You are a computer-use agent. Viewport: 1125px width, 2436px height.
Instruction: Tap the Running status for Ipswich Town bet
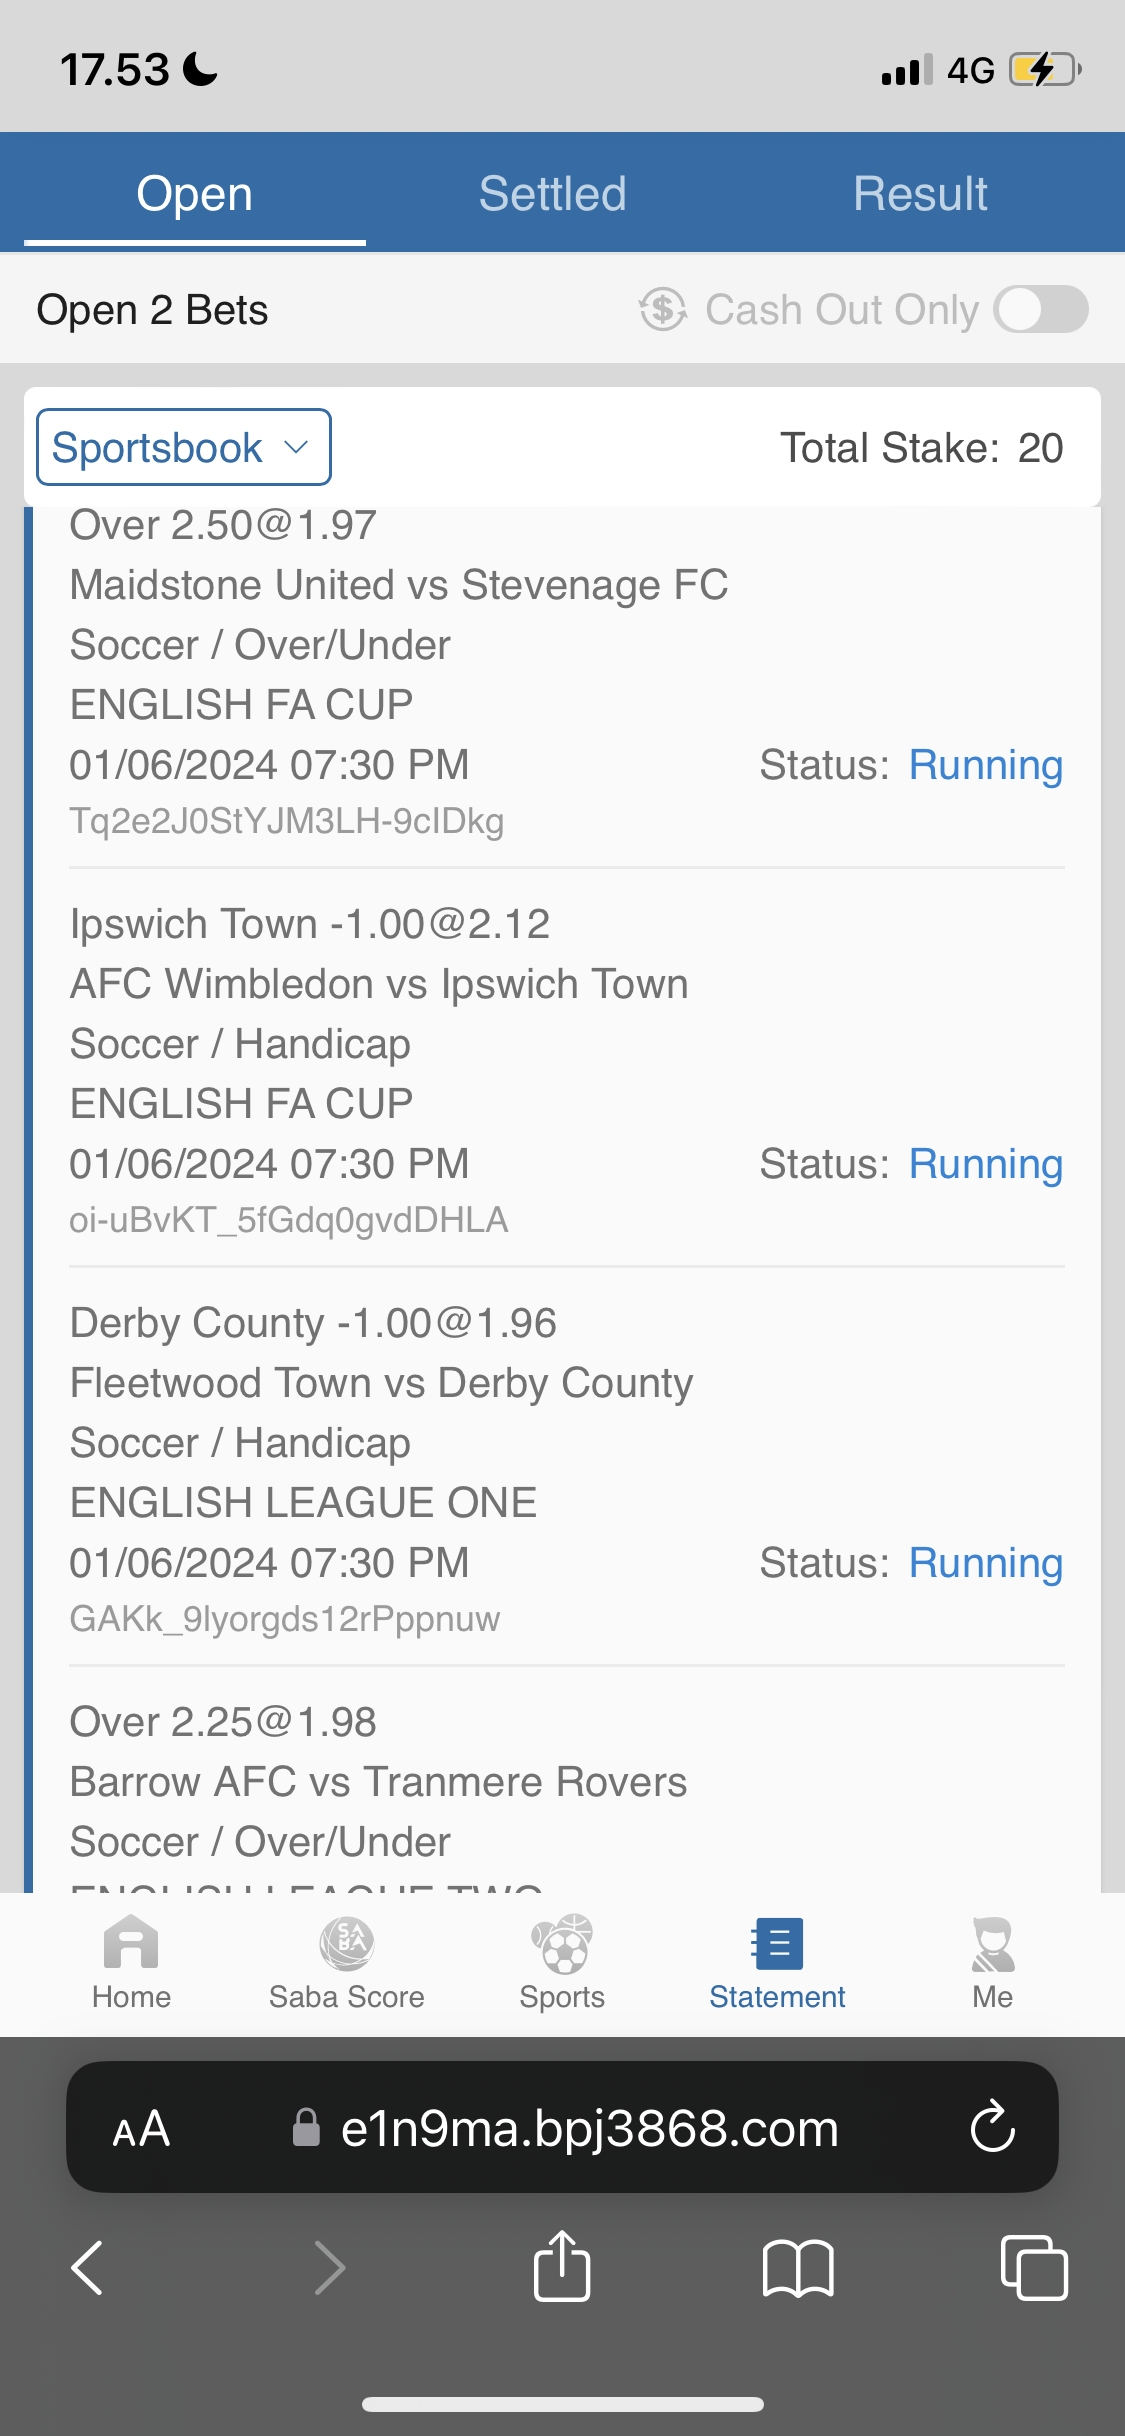[985, 1164]
